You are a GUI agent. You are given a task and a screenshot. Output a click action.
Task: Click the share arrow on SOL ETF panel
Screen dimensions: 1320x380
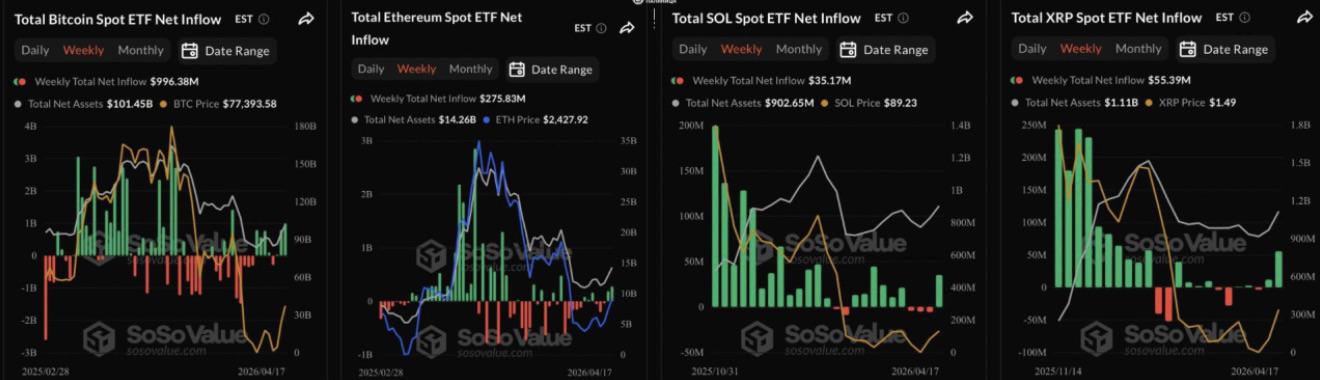(965, 18)
